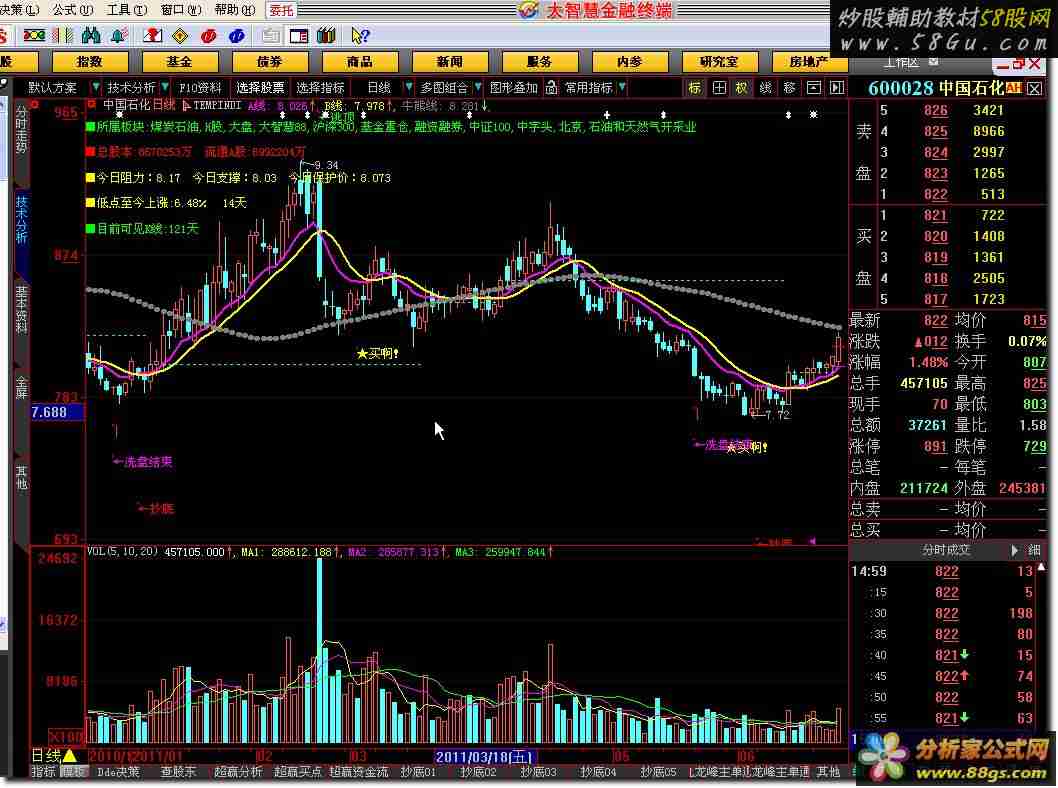The image size is (1058, 788).
Task: Expand the dropdown after 技术分析 in toolbar
Action: [x=165, y=87]
